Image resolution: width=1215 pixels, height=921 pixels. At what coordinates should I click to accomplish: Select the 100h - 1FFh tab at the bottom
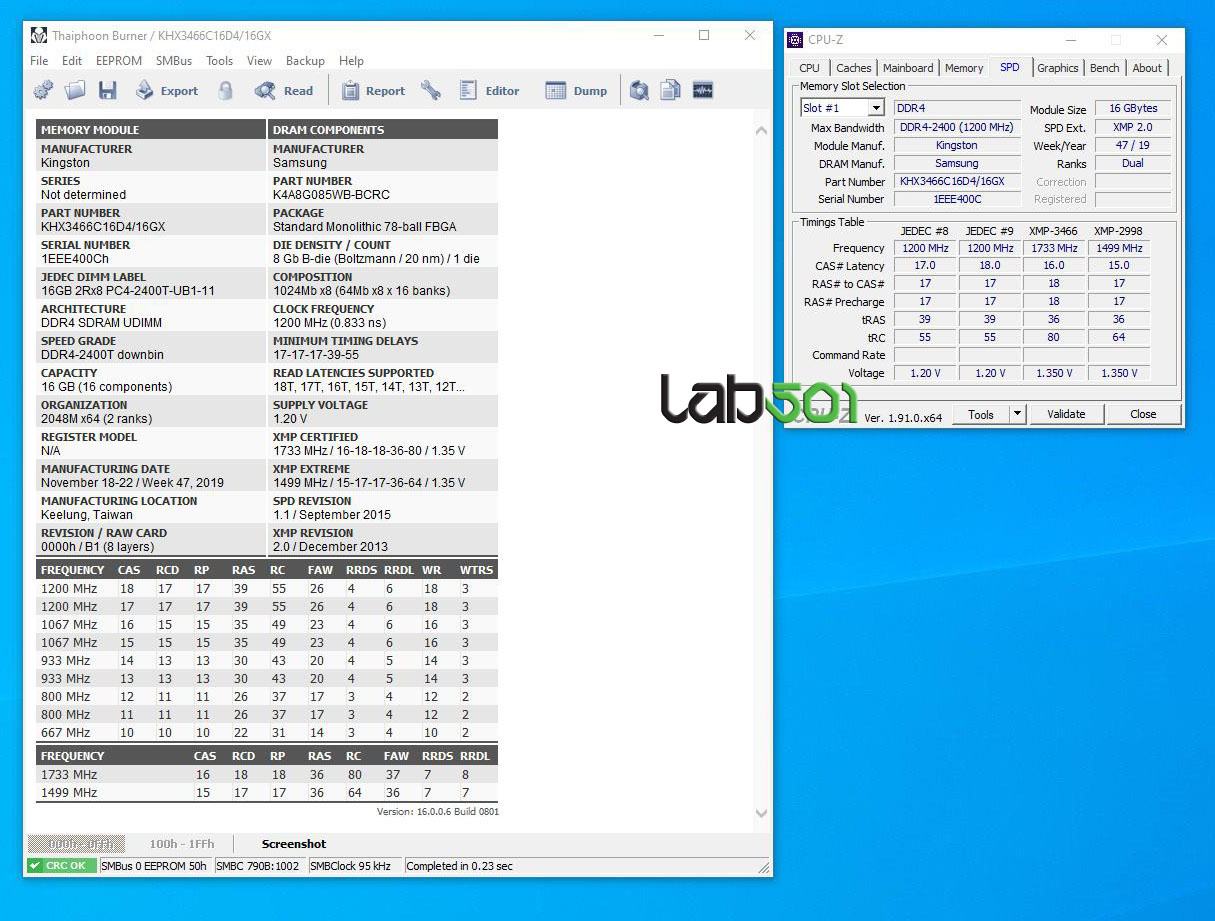tap(182, 844)
